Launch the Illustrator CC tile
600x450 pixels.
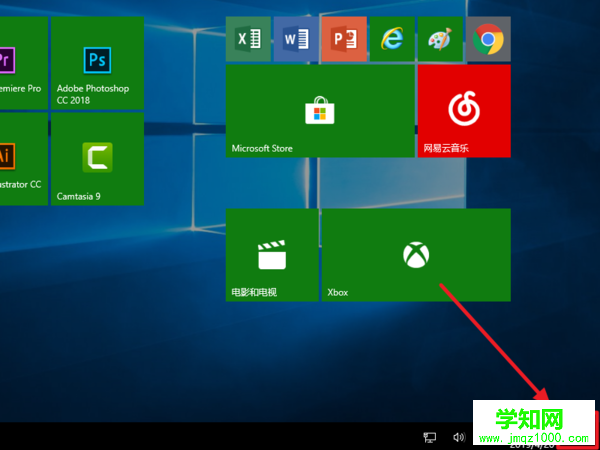24,159
